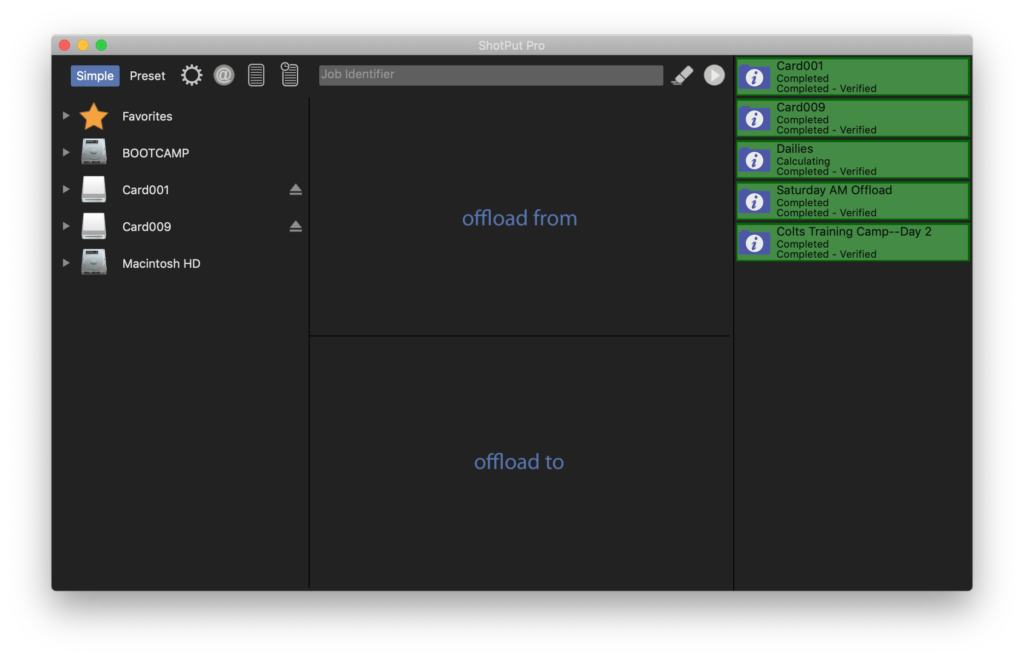Click the Favorites star icon
Viewport: 1024px width, 659px height.
93,115
